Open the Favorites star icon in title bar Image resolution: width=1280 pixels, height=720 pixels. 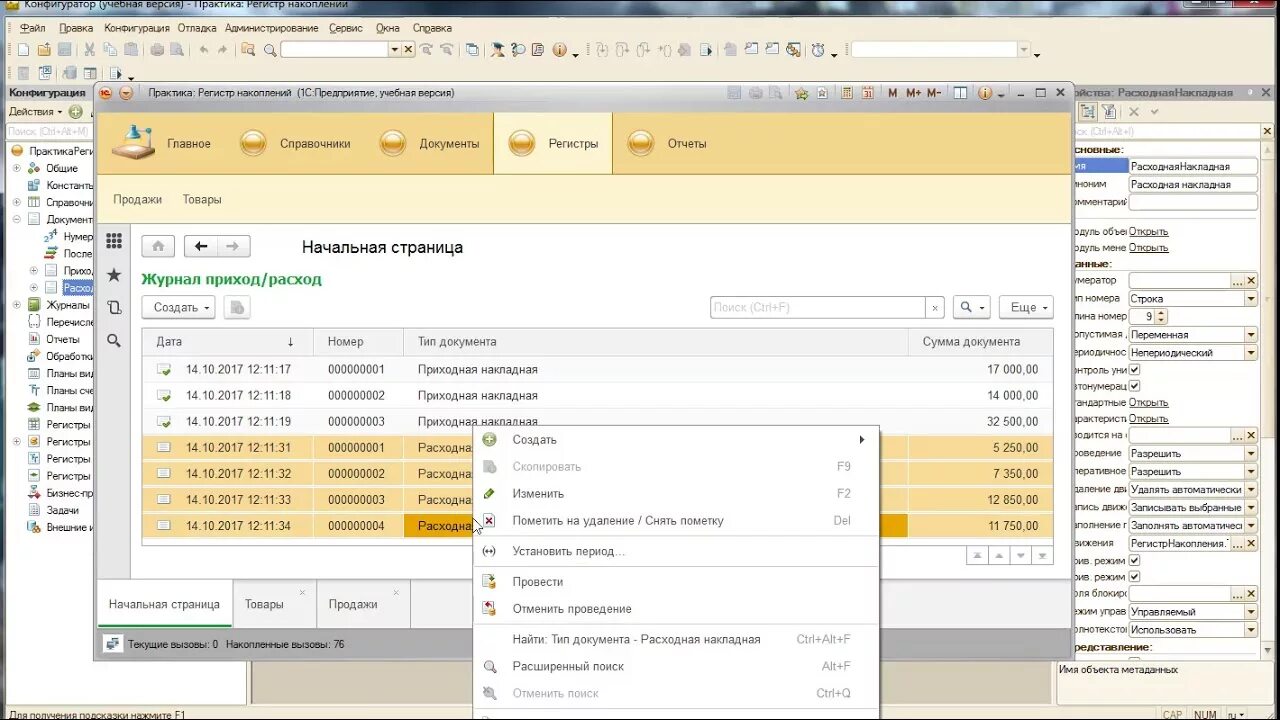pos(801,93)
